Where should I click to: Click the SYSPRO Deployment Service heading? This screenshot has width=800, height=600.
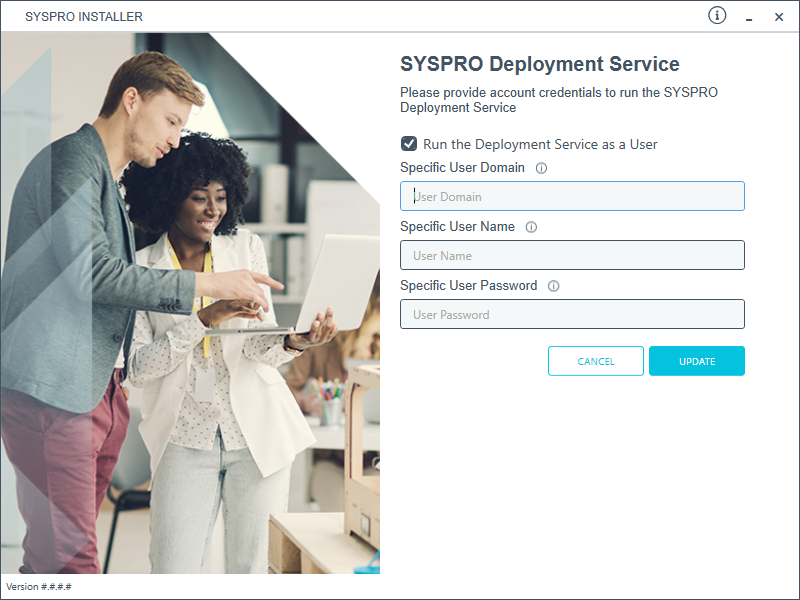pyautogui.click(x=539, y=64)
